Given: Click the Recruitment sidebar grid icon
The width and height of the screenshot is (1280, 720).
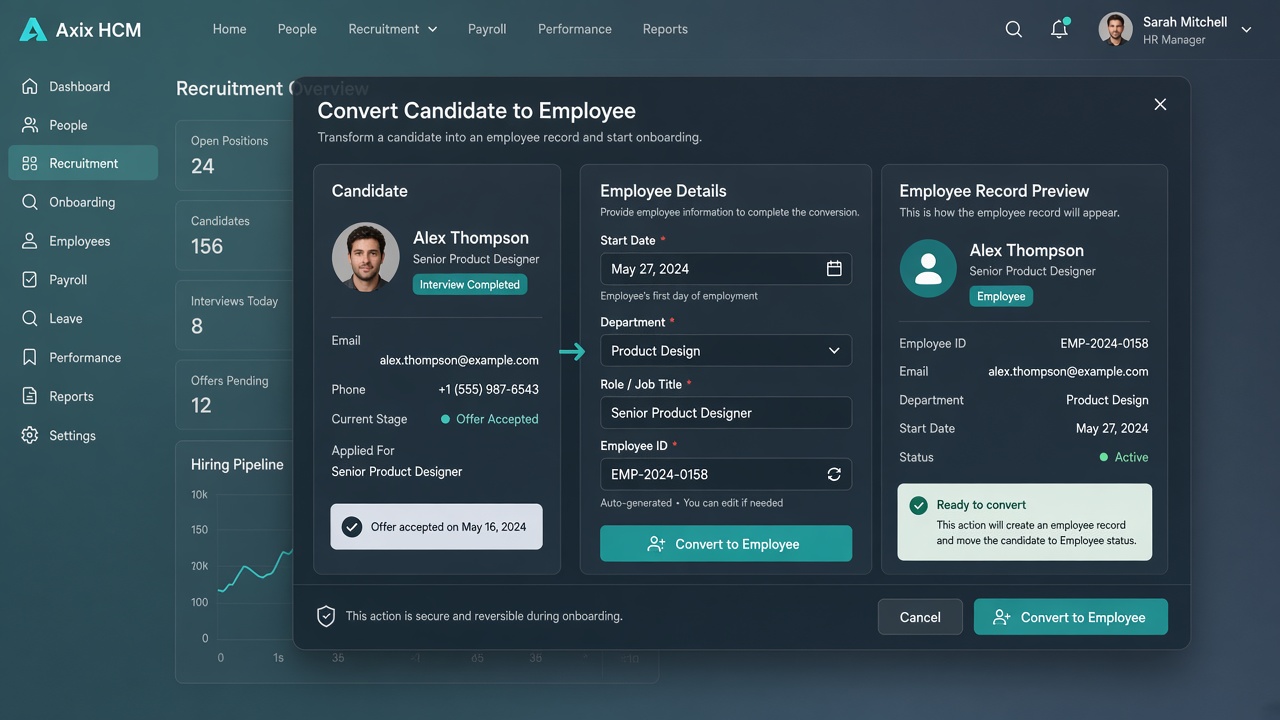Looking at the screenshot, I should tap(30, 163).
